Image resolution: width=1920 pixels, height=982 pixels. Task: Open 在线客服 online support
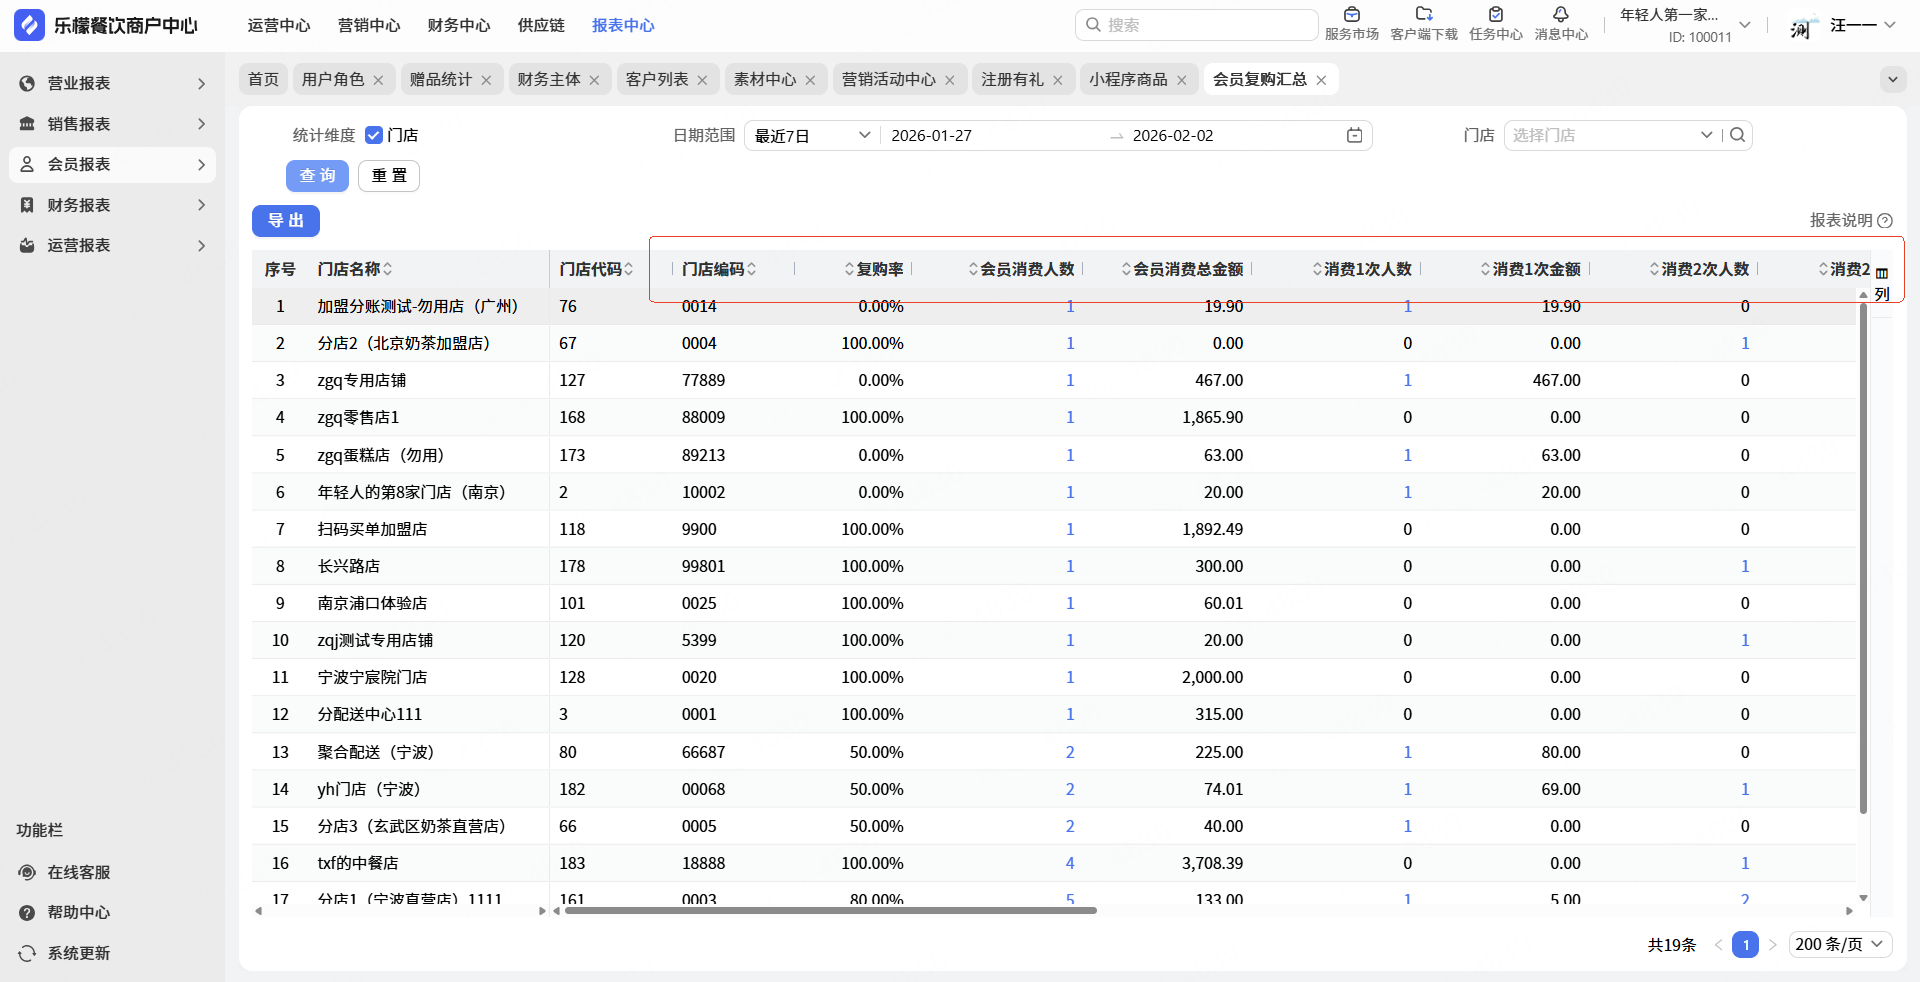(78, 872)
